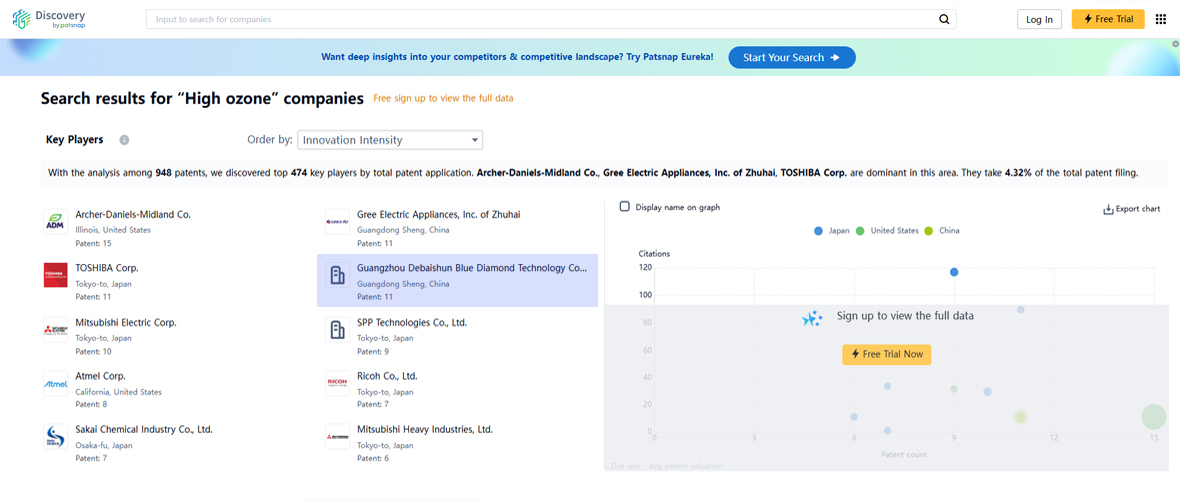This screenshot has width=1180, height=500.
Task: Click the Mitsubishi Electric Corp. logo
Action: (x=56, y=330)
